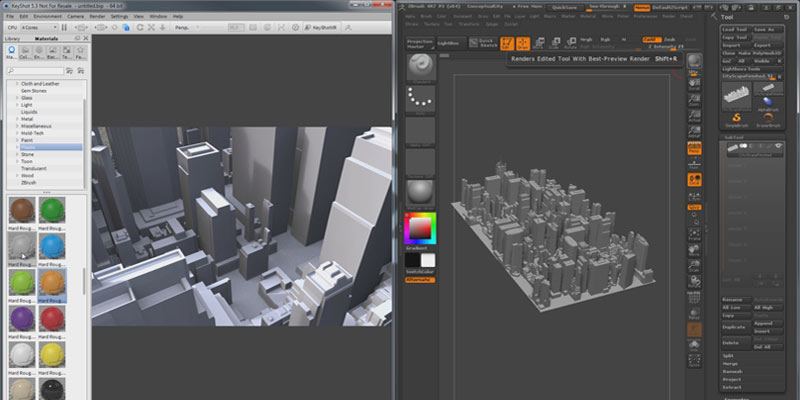Image resolution: width=800 pixels, height=400 pixels.
Task: Expand the Paint material category
Action: point(17,140)
